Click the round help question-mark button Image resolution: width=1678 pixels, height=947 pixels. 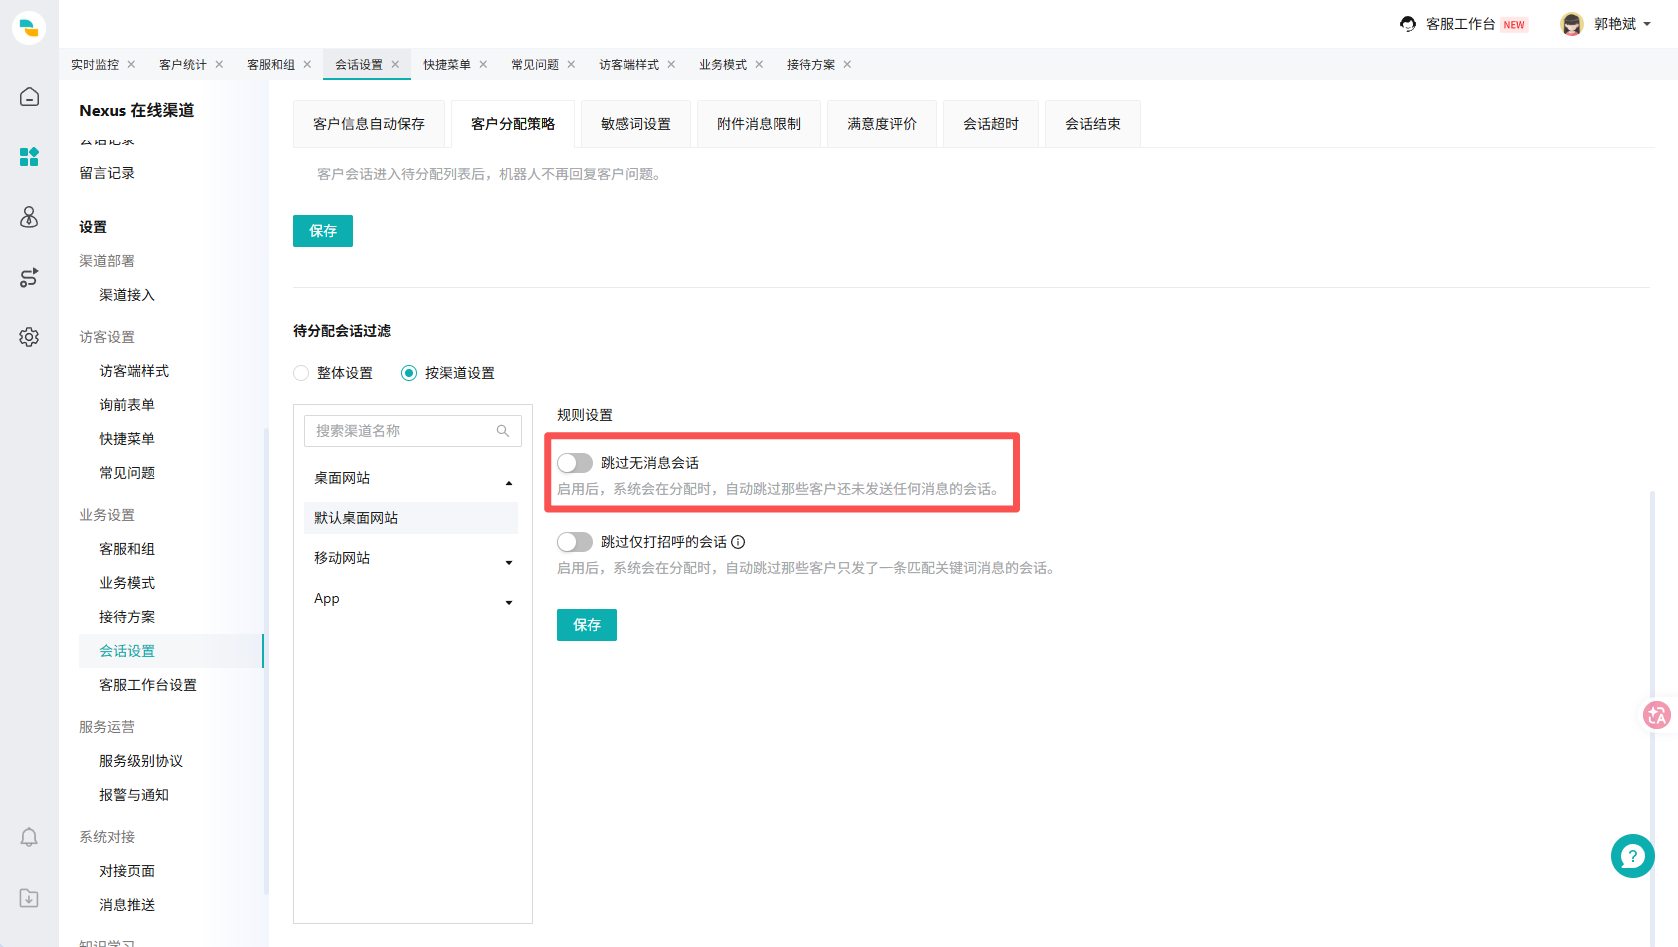[1632, 856]
